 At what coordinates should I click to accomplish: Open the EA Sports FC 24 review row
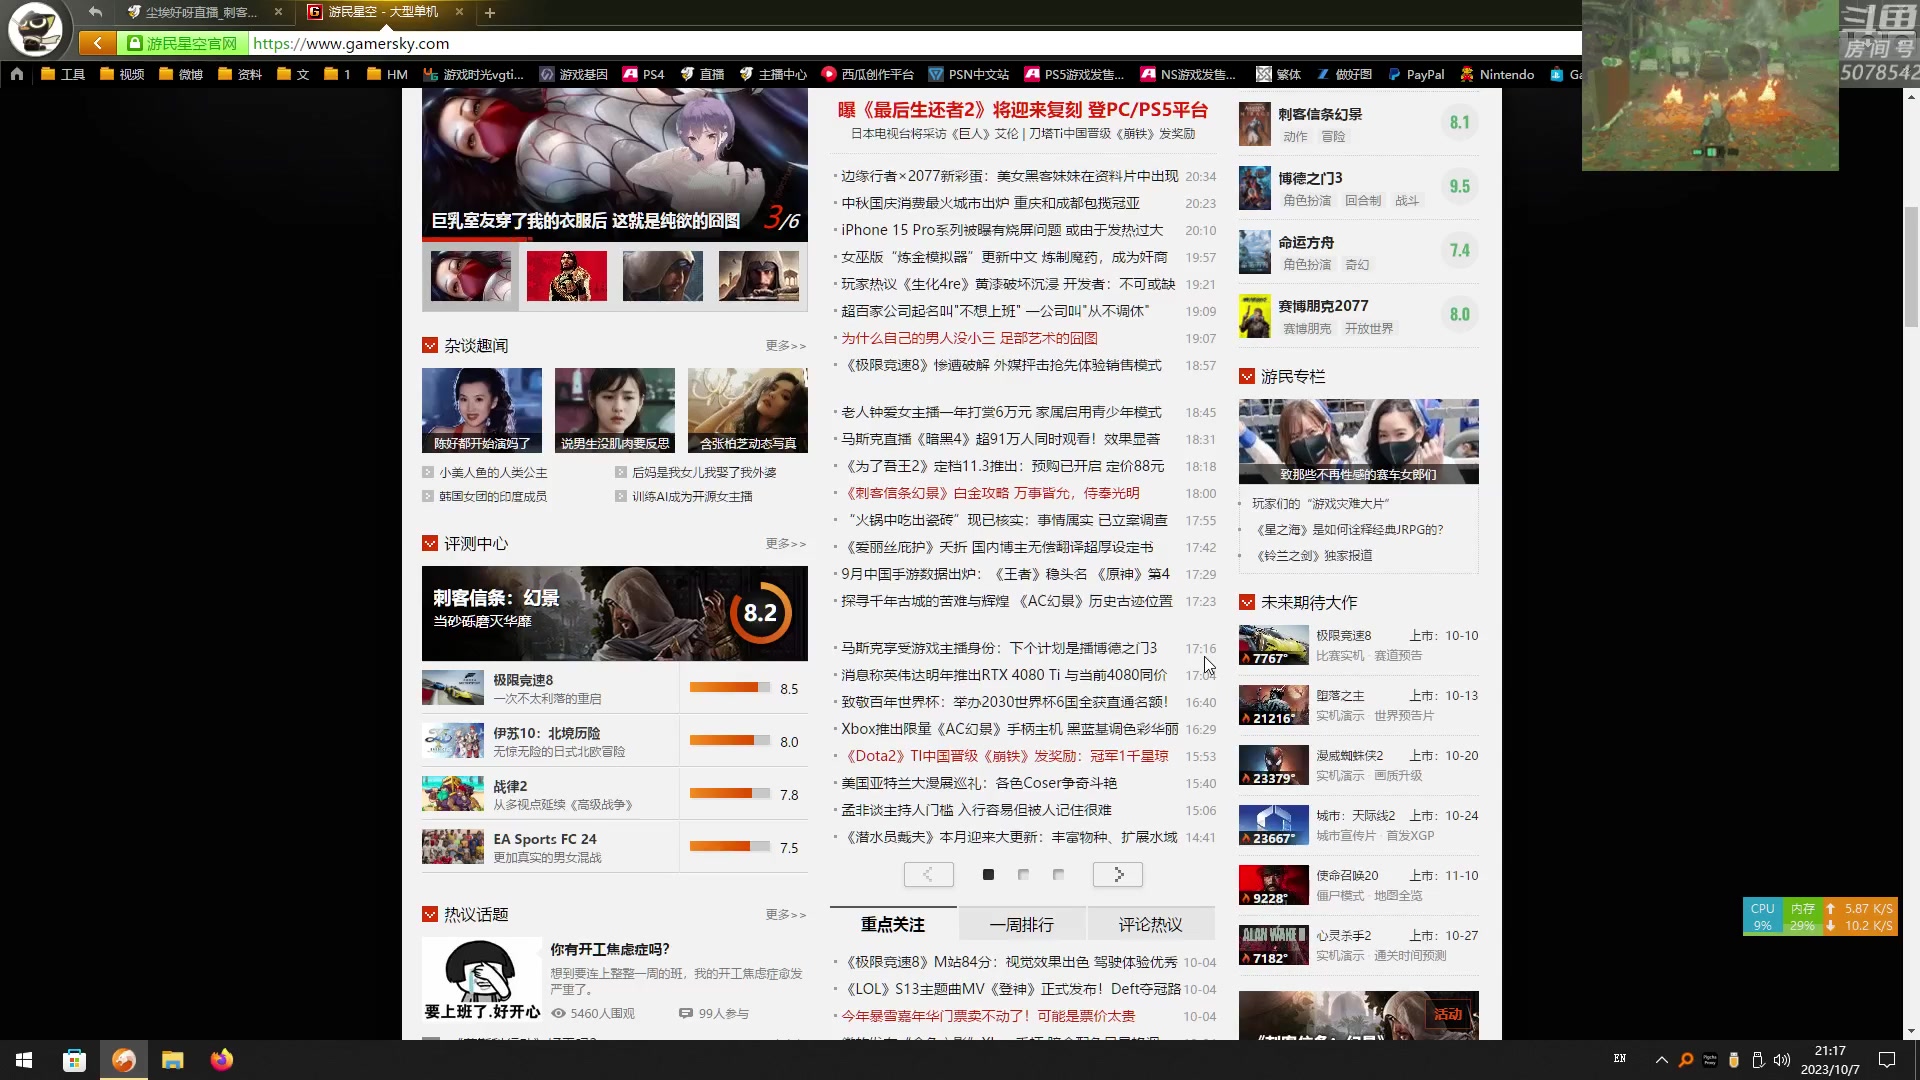click(x=615, y=847)
